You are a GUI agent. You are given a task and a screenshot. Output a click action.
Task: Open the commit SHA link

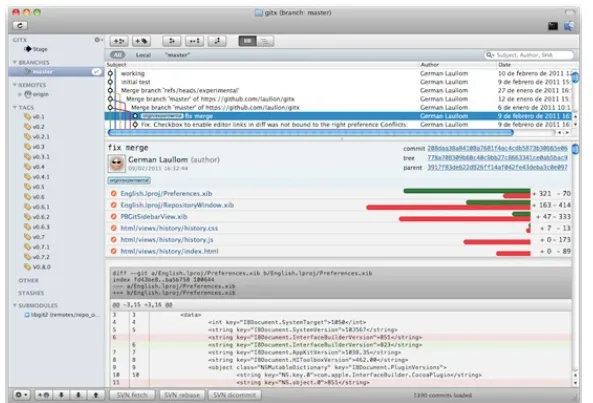point(497,148)
